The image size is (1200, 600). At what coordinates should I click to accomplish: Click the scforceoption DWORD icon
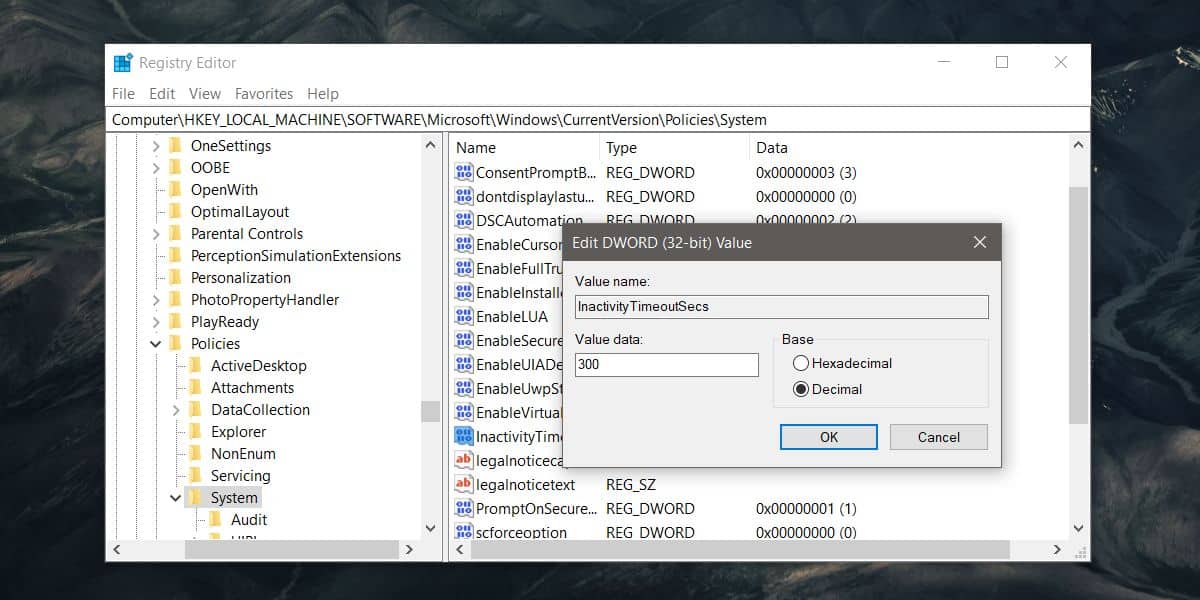463,532
